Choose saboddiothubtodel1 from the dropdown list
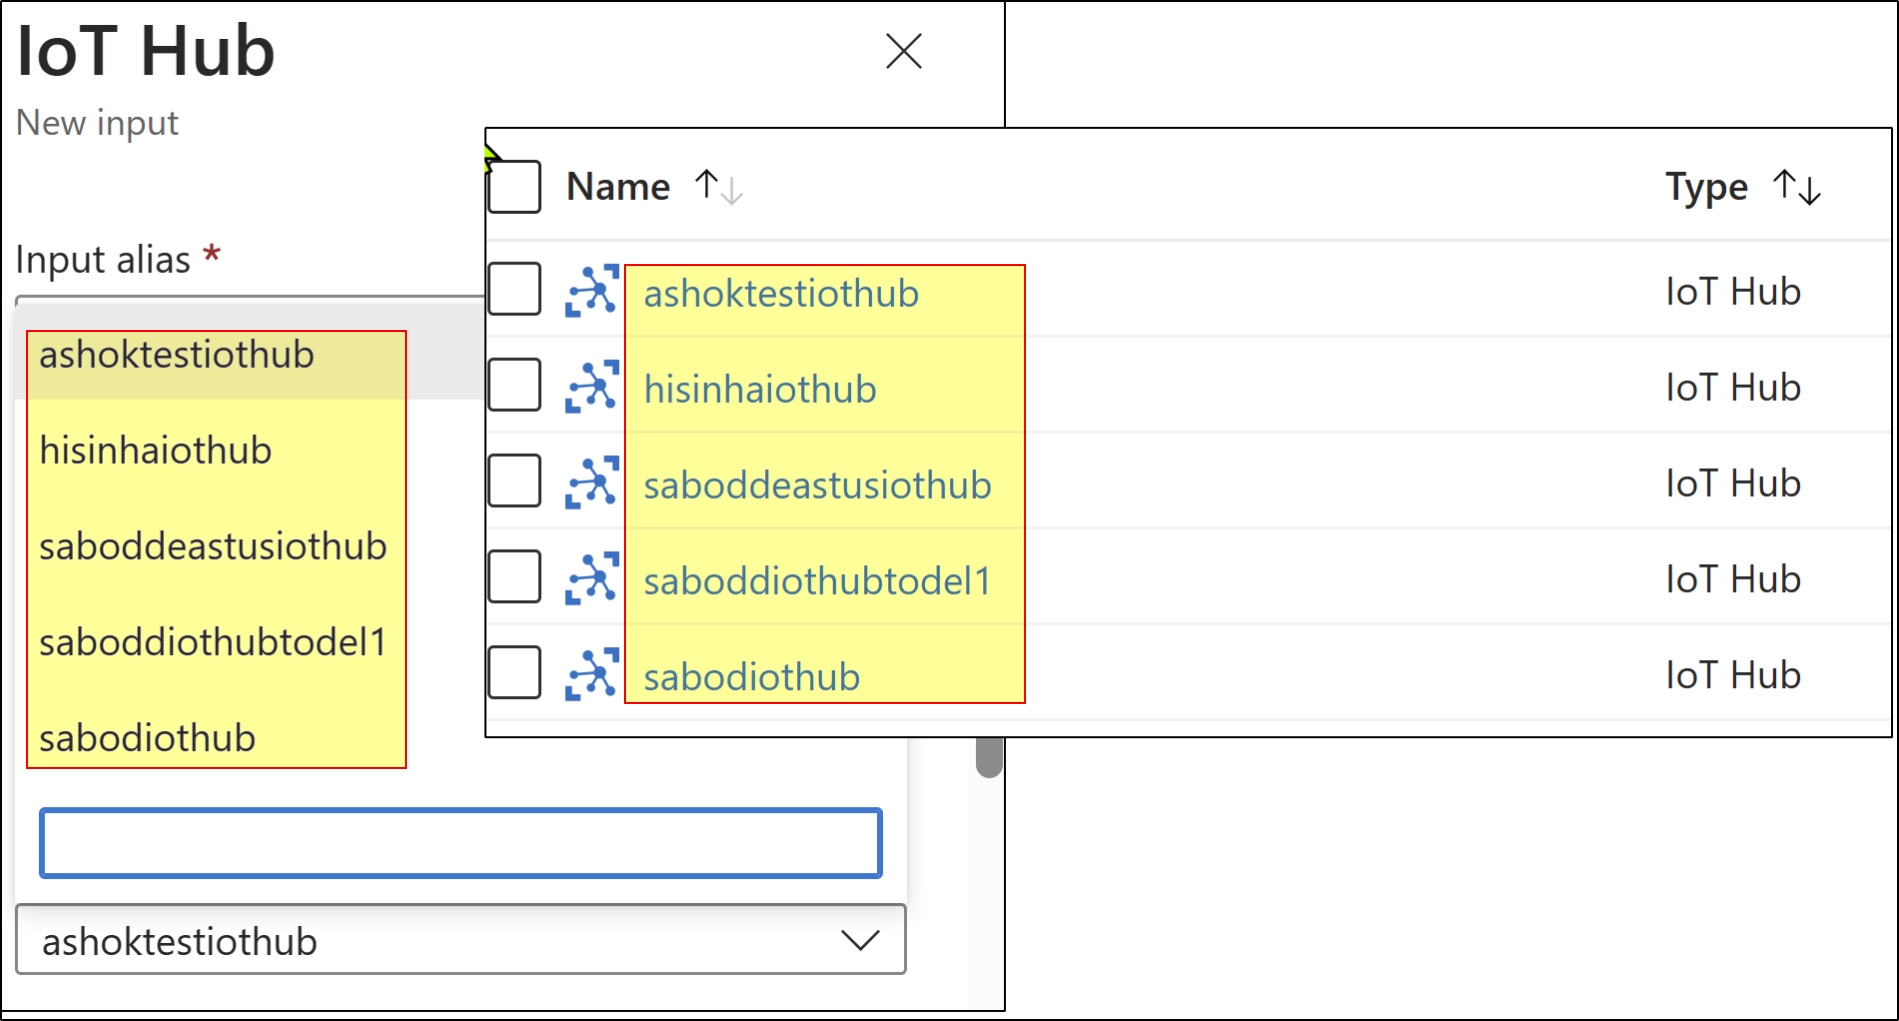1899x1021 pixels. pos(213,643)
